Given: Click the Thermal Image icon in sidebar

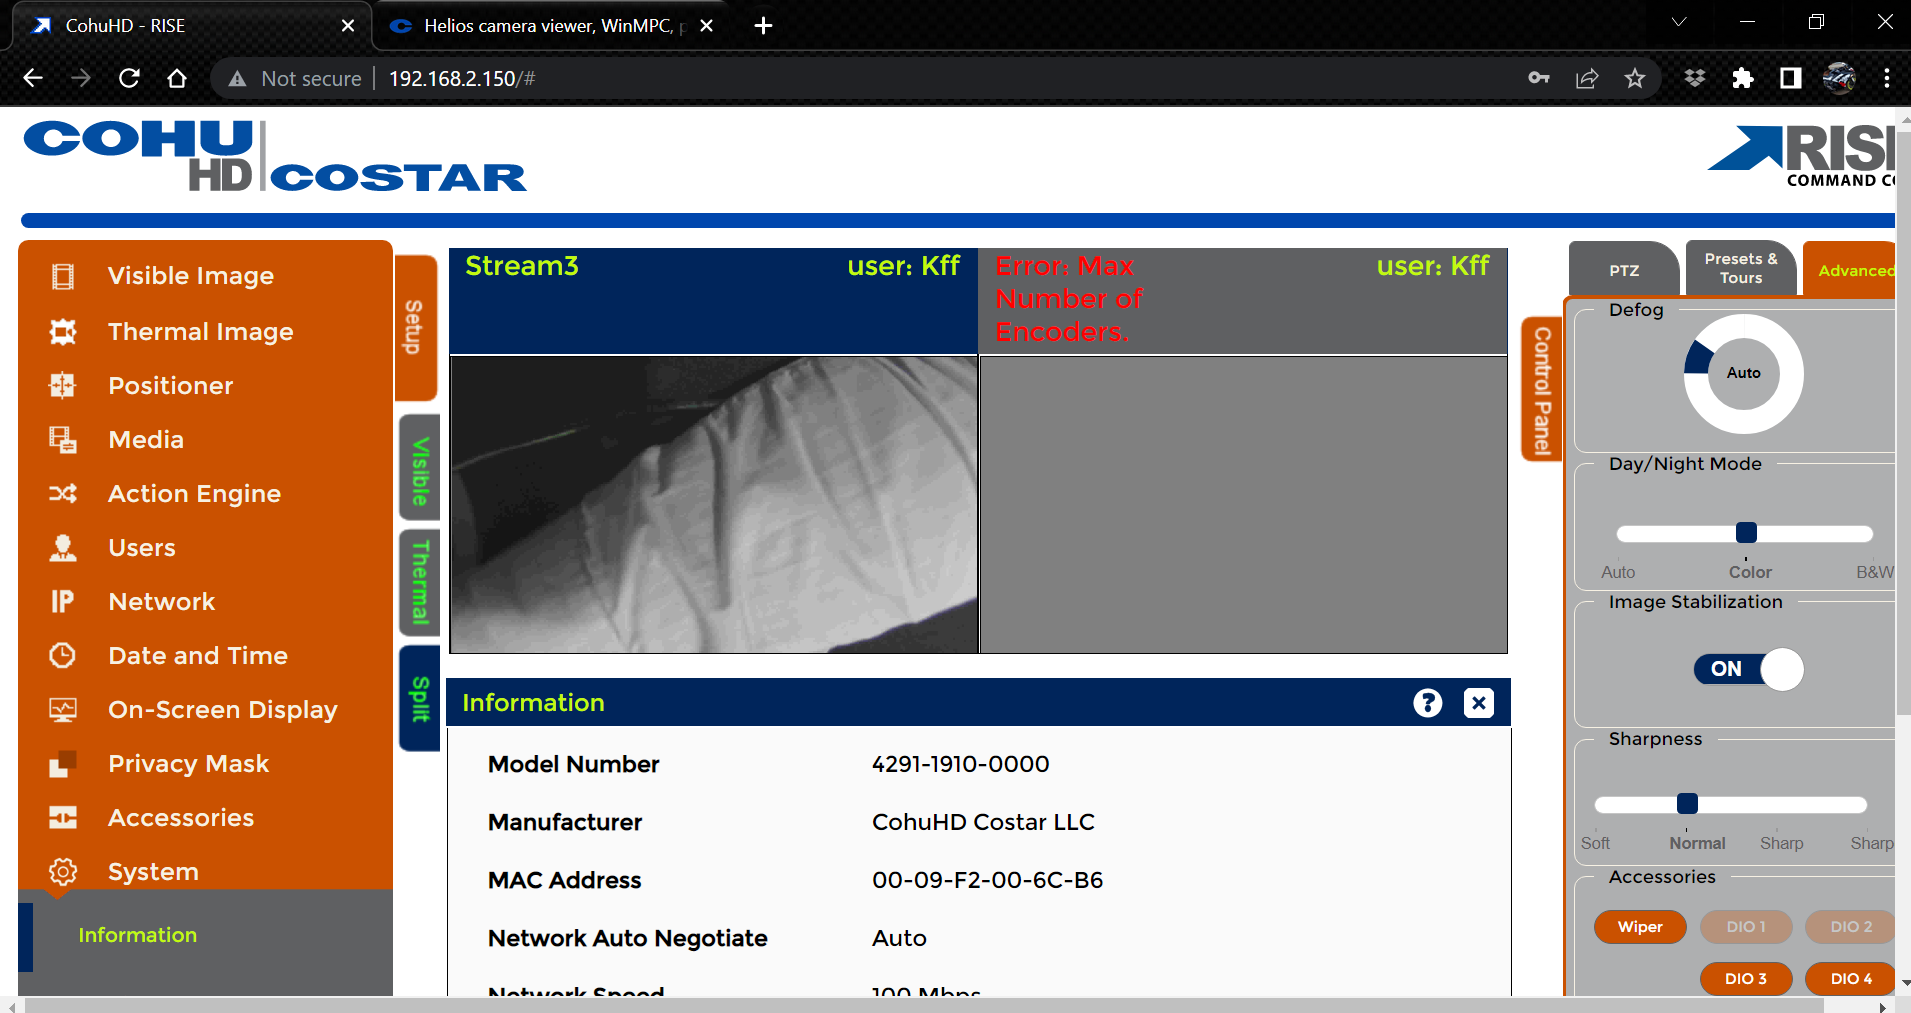Looking at the screenshot, I should click(63, 332).
